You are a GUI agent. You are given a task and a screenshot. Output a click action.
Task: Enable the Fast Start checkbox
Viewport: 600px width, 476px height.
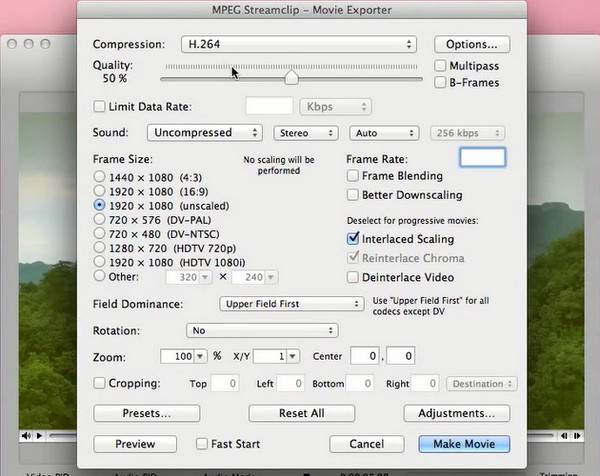202,444
